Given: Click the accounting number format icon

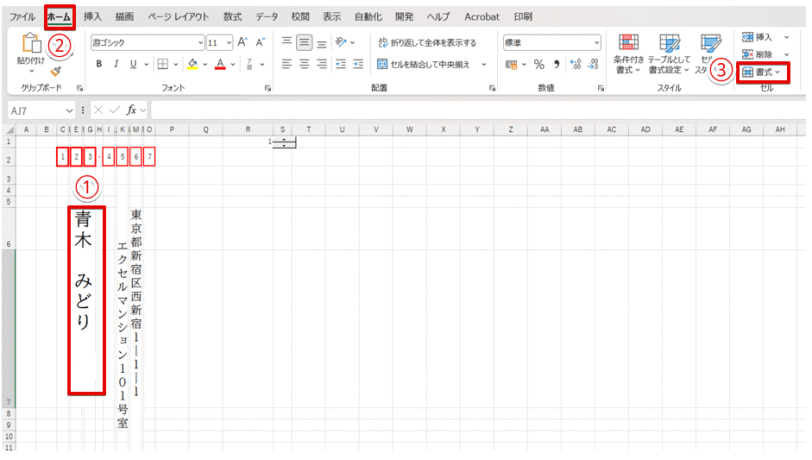Looking at the screenshot, I should pos(511,64).
